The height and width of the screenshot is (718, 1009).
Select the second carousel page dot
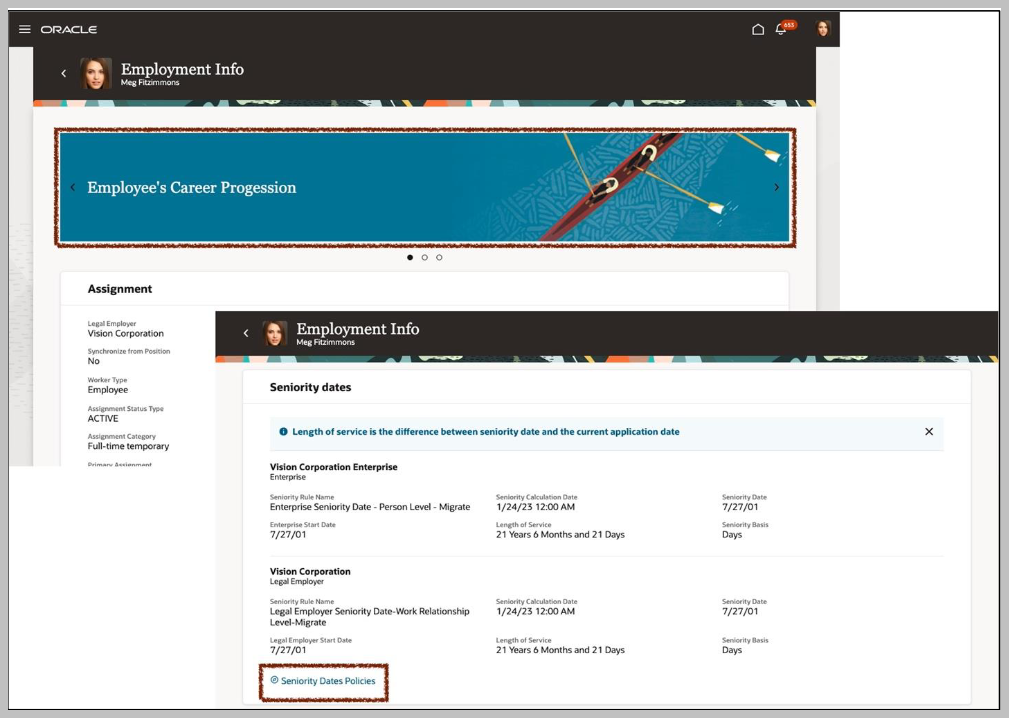tap(425, 257)
